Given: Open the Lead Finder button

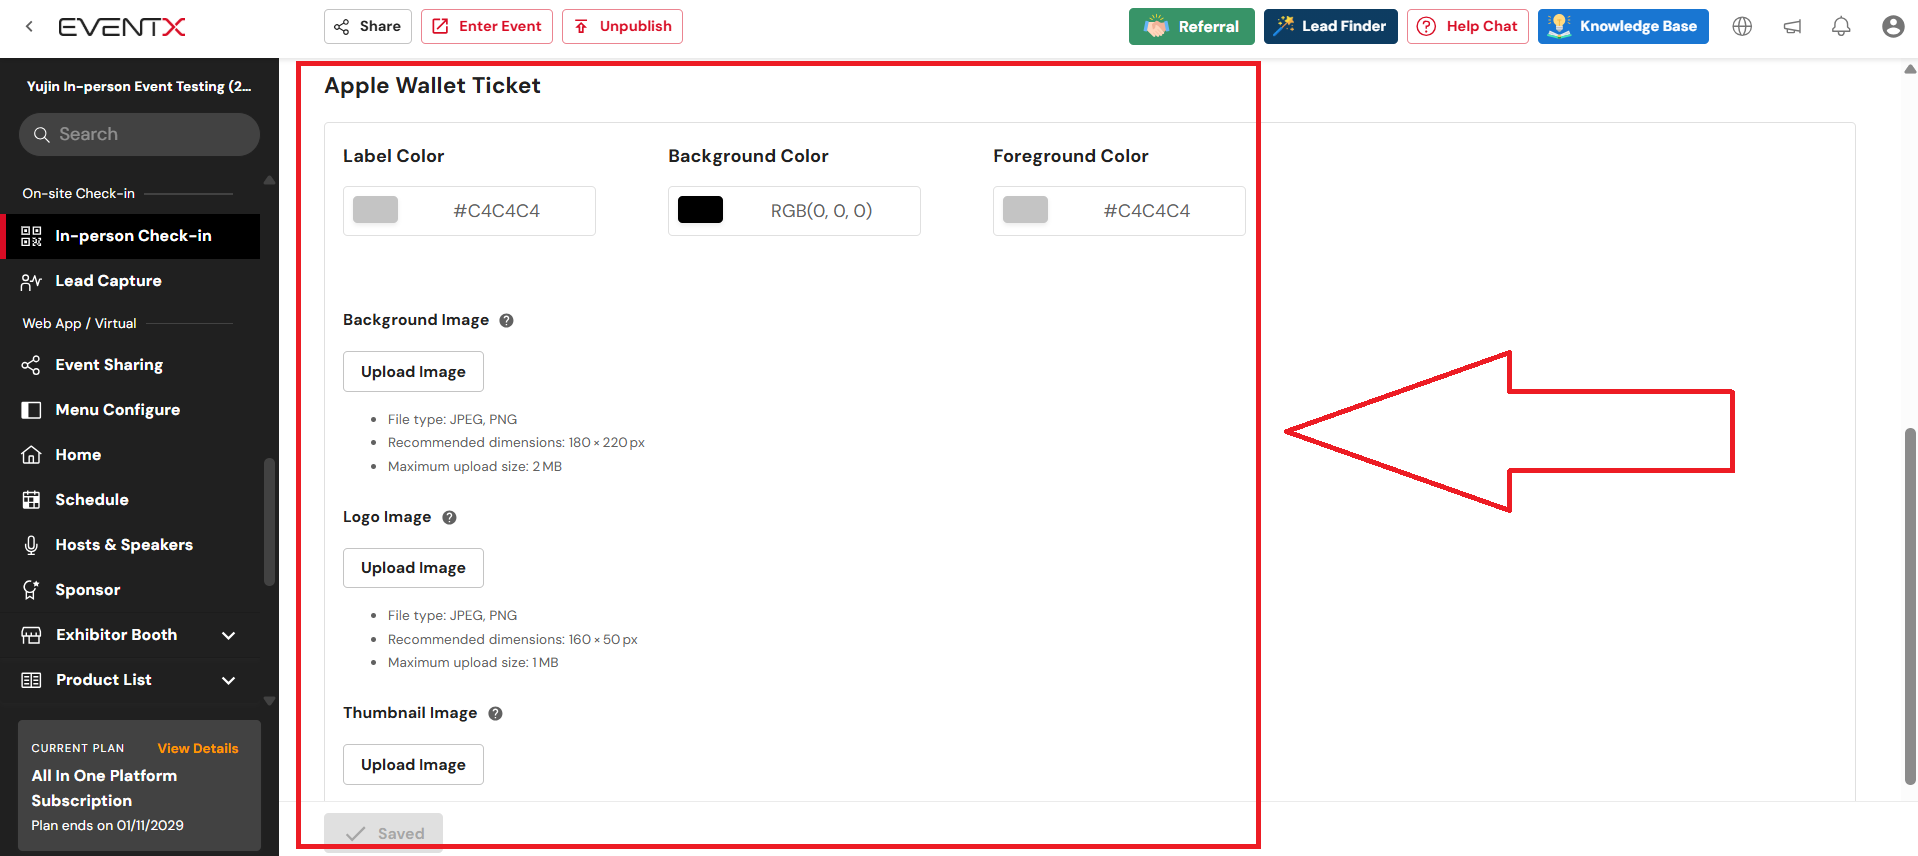Looking at the screenshot, I should coord(1331,27).
